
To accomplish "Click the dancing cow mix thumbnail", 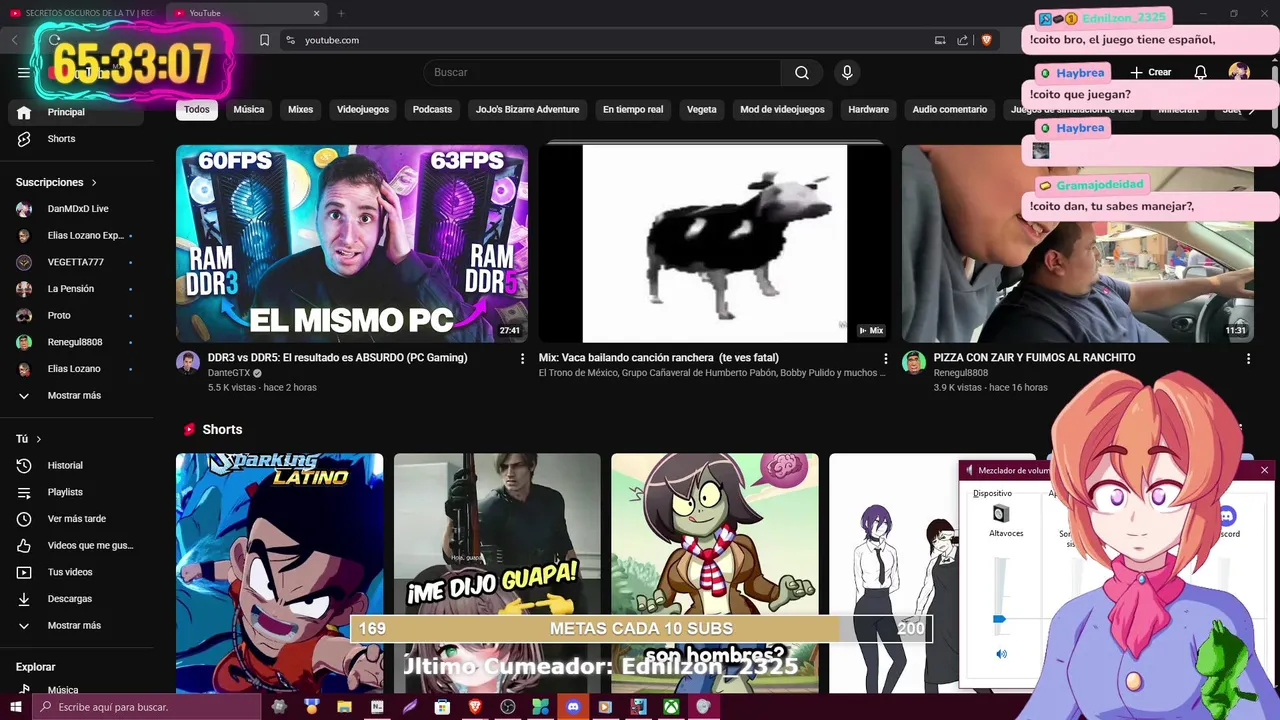I will click(x=714, y=244).
